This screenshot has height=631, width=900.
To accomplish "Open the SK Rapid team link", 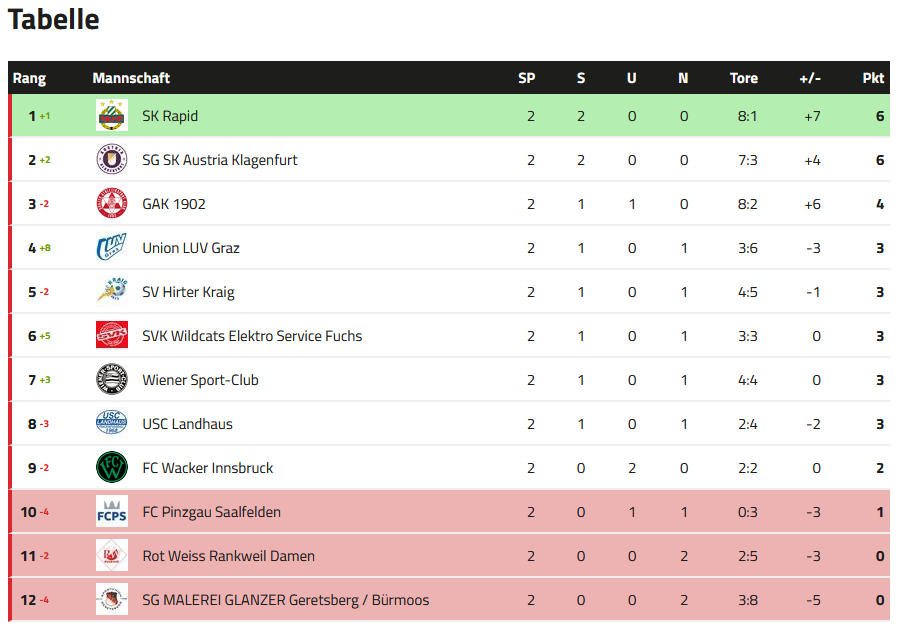I will click(170, 116).
